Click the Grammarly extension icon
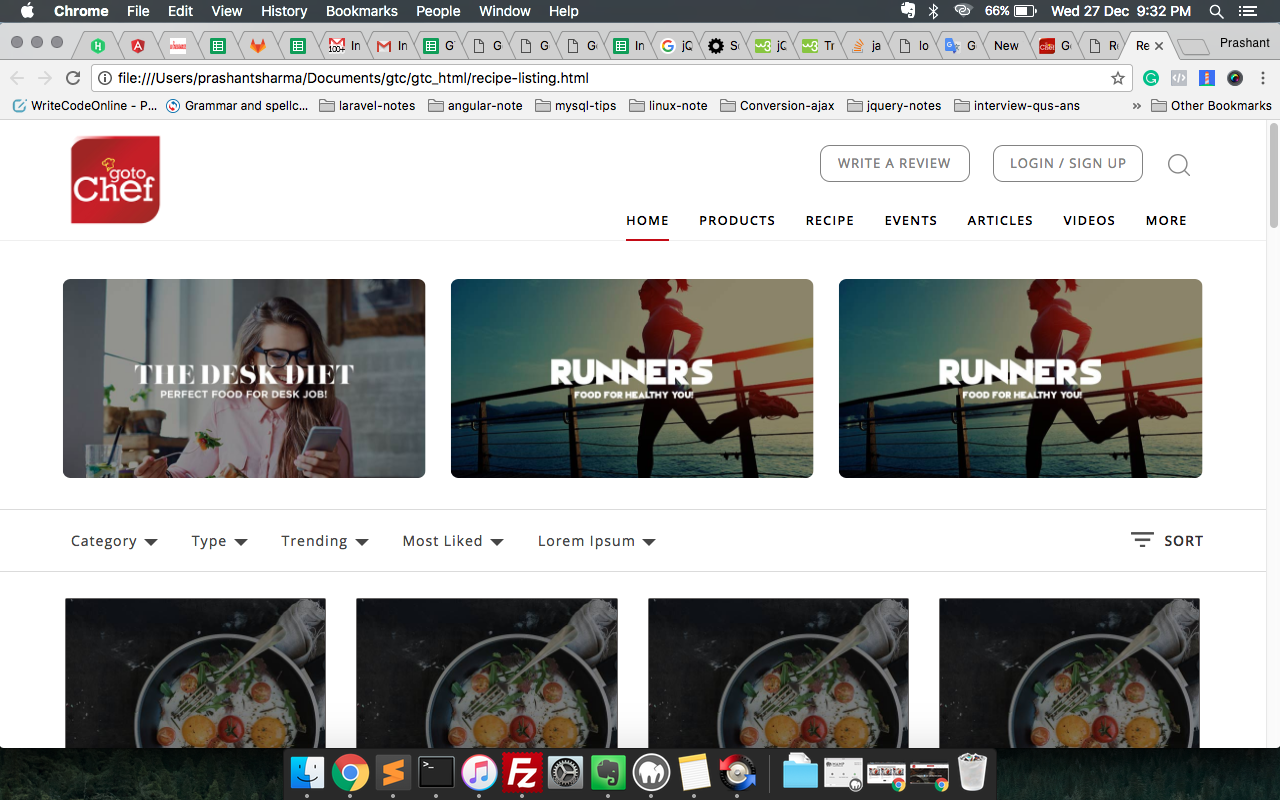 tap(1151, 78)
